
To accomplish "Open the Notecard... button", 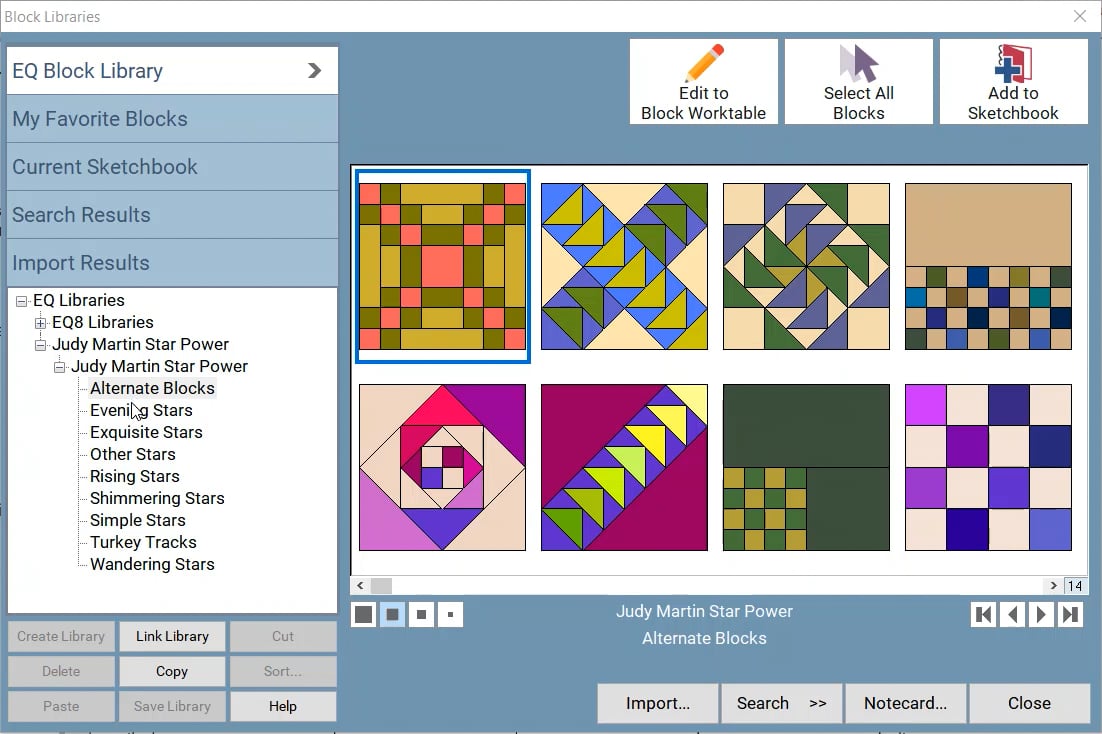I will [905, 703].
